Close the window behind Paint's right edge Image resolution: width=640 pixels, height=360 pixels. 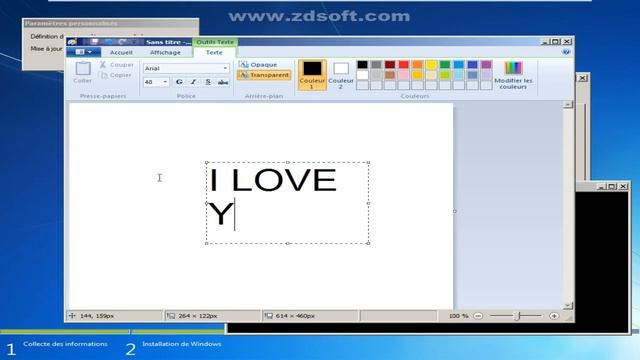point(582,78)
